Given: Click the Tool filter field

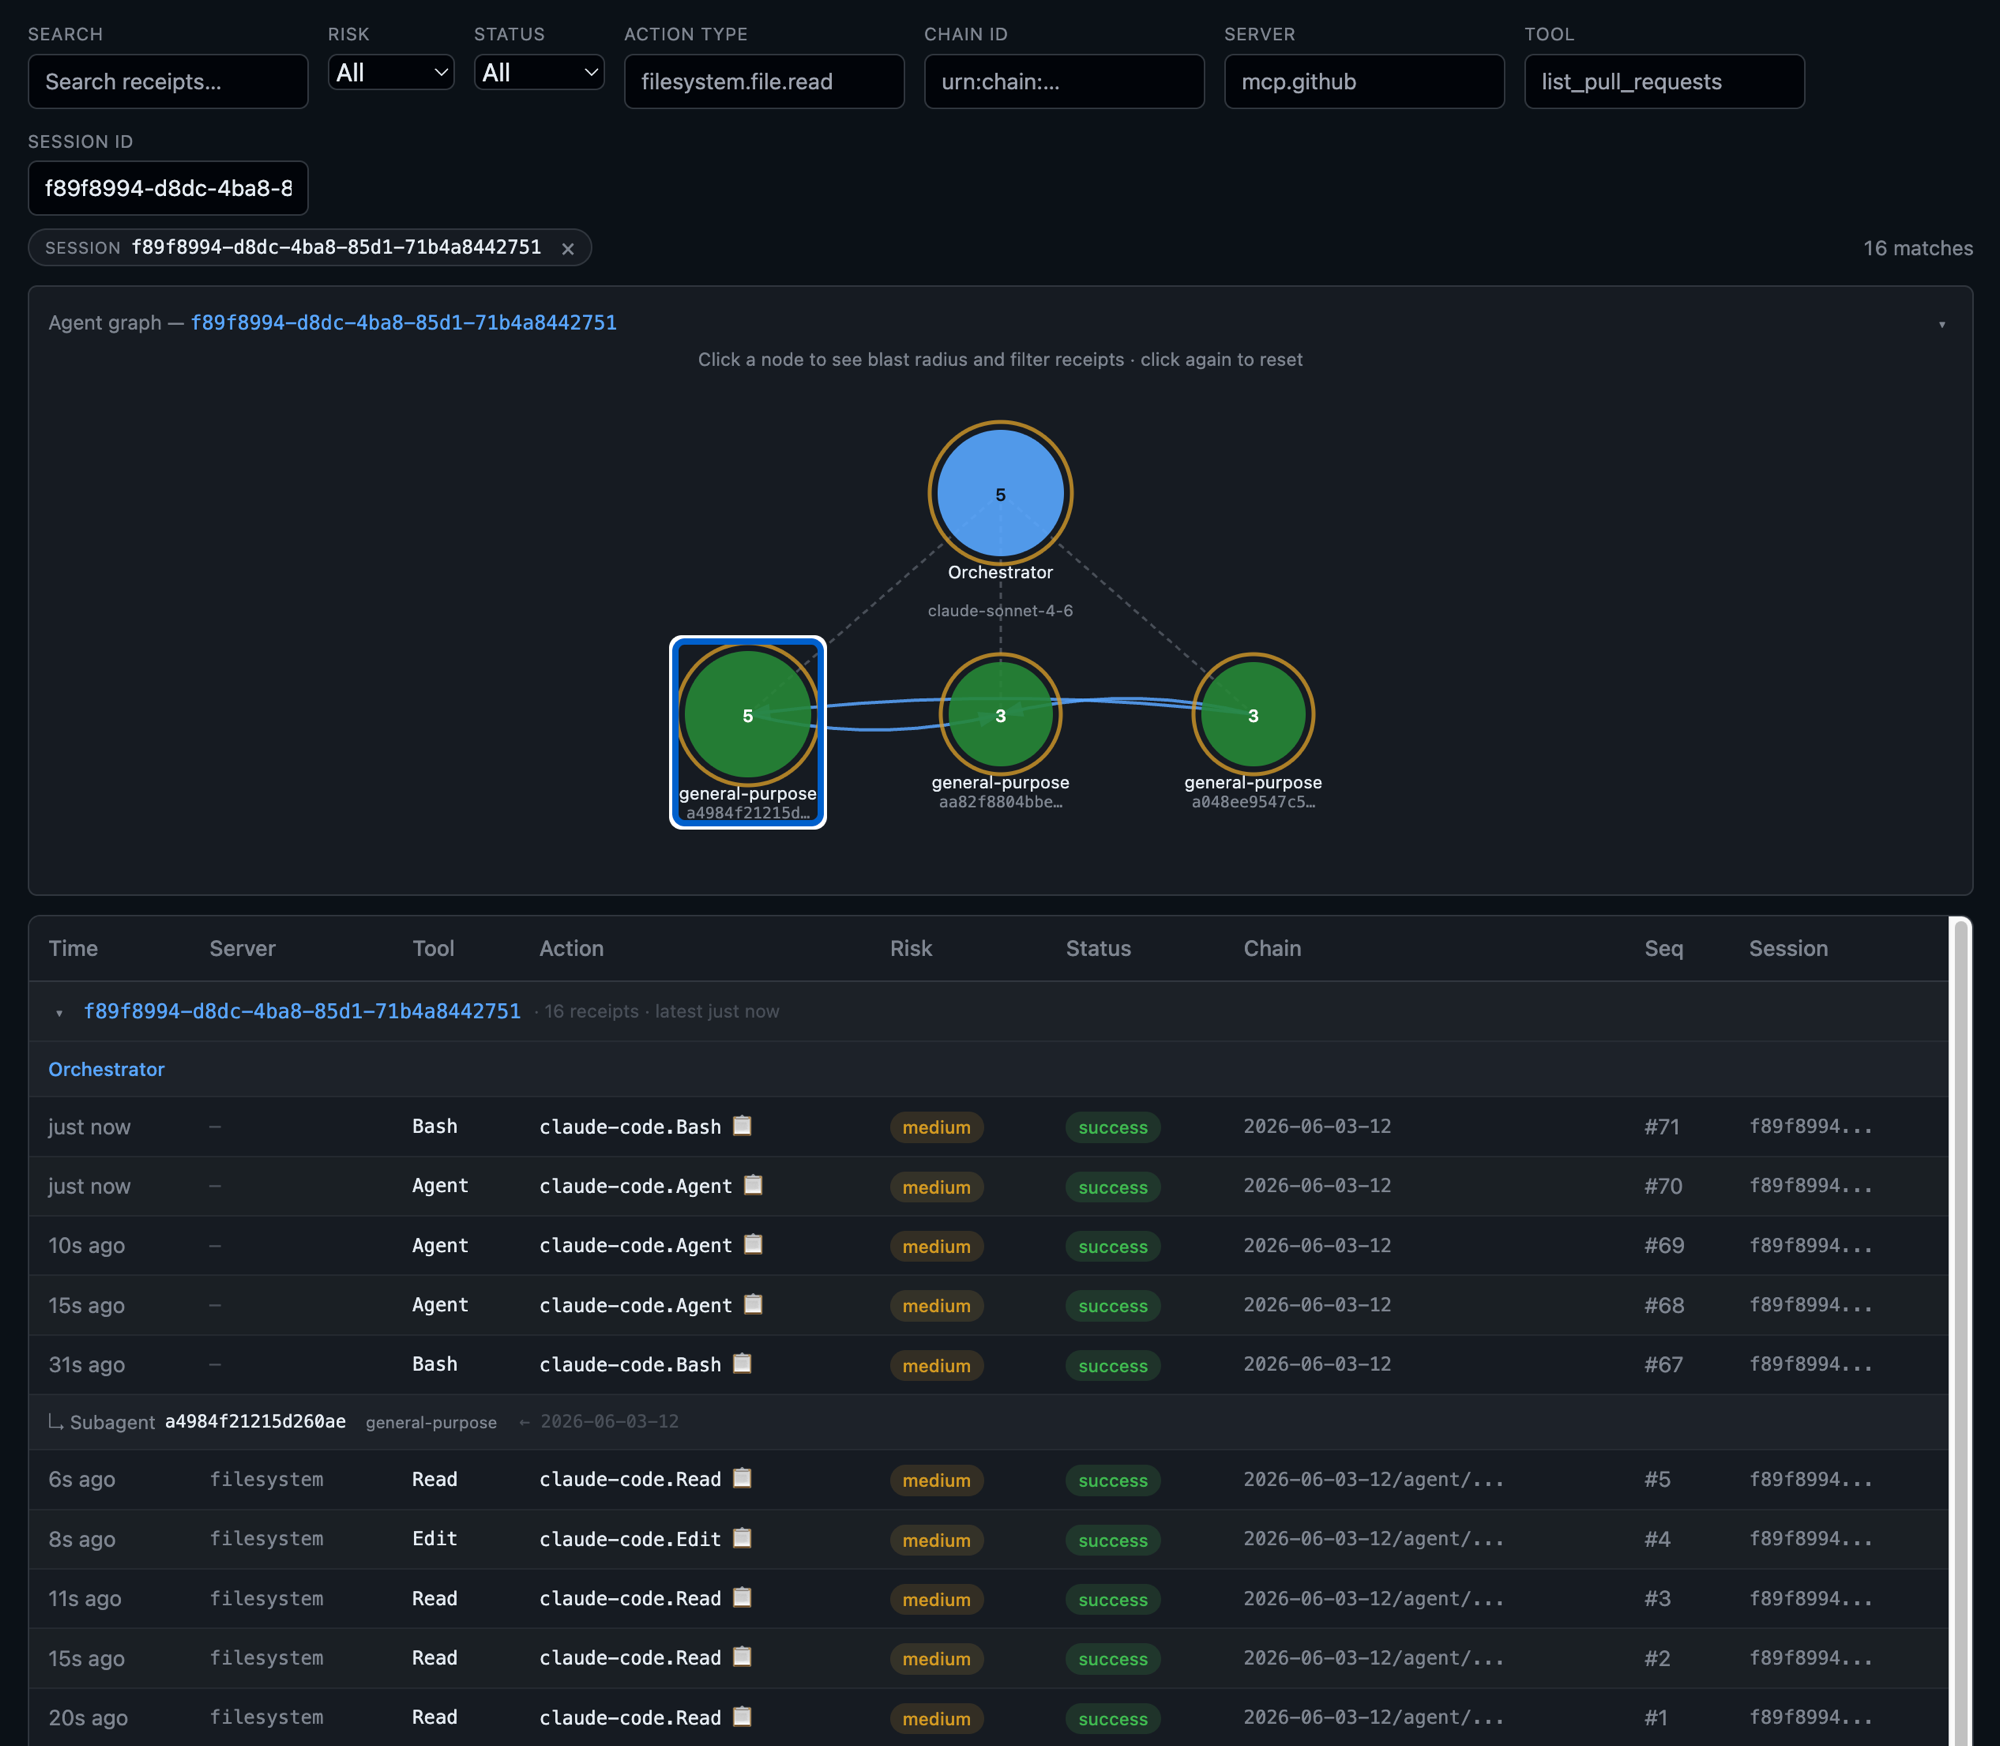Looking at the screenshot, I should pyautogui.click(x=1664, y=81).
